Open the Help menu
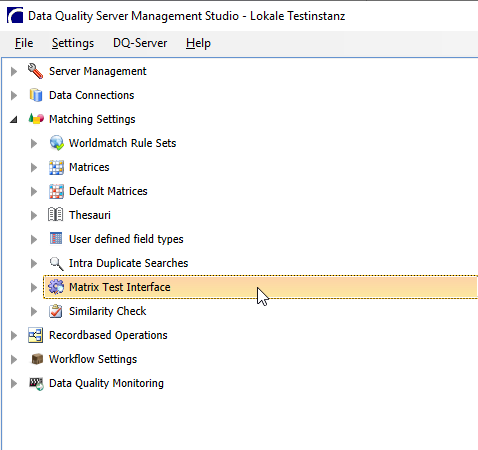Screen dimensions: 478x450 [198, 43]
